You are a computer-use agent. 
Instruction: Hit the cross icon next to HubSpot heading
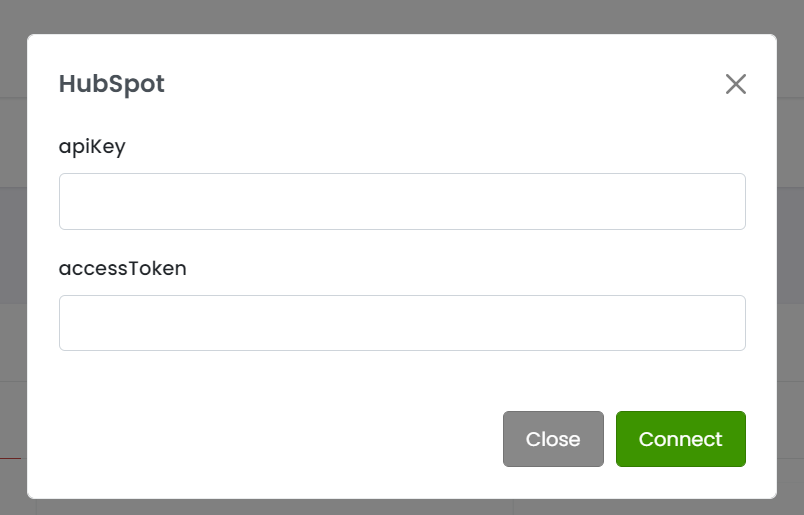pos(736,84)
